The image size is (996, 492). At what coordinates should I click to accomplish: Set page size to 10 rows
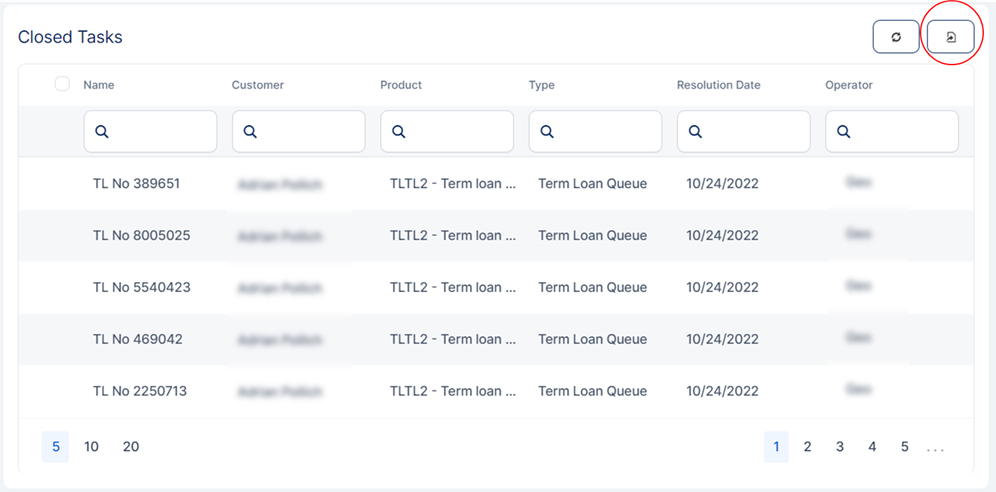91,447
